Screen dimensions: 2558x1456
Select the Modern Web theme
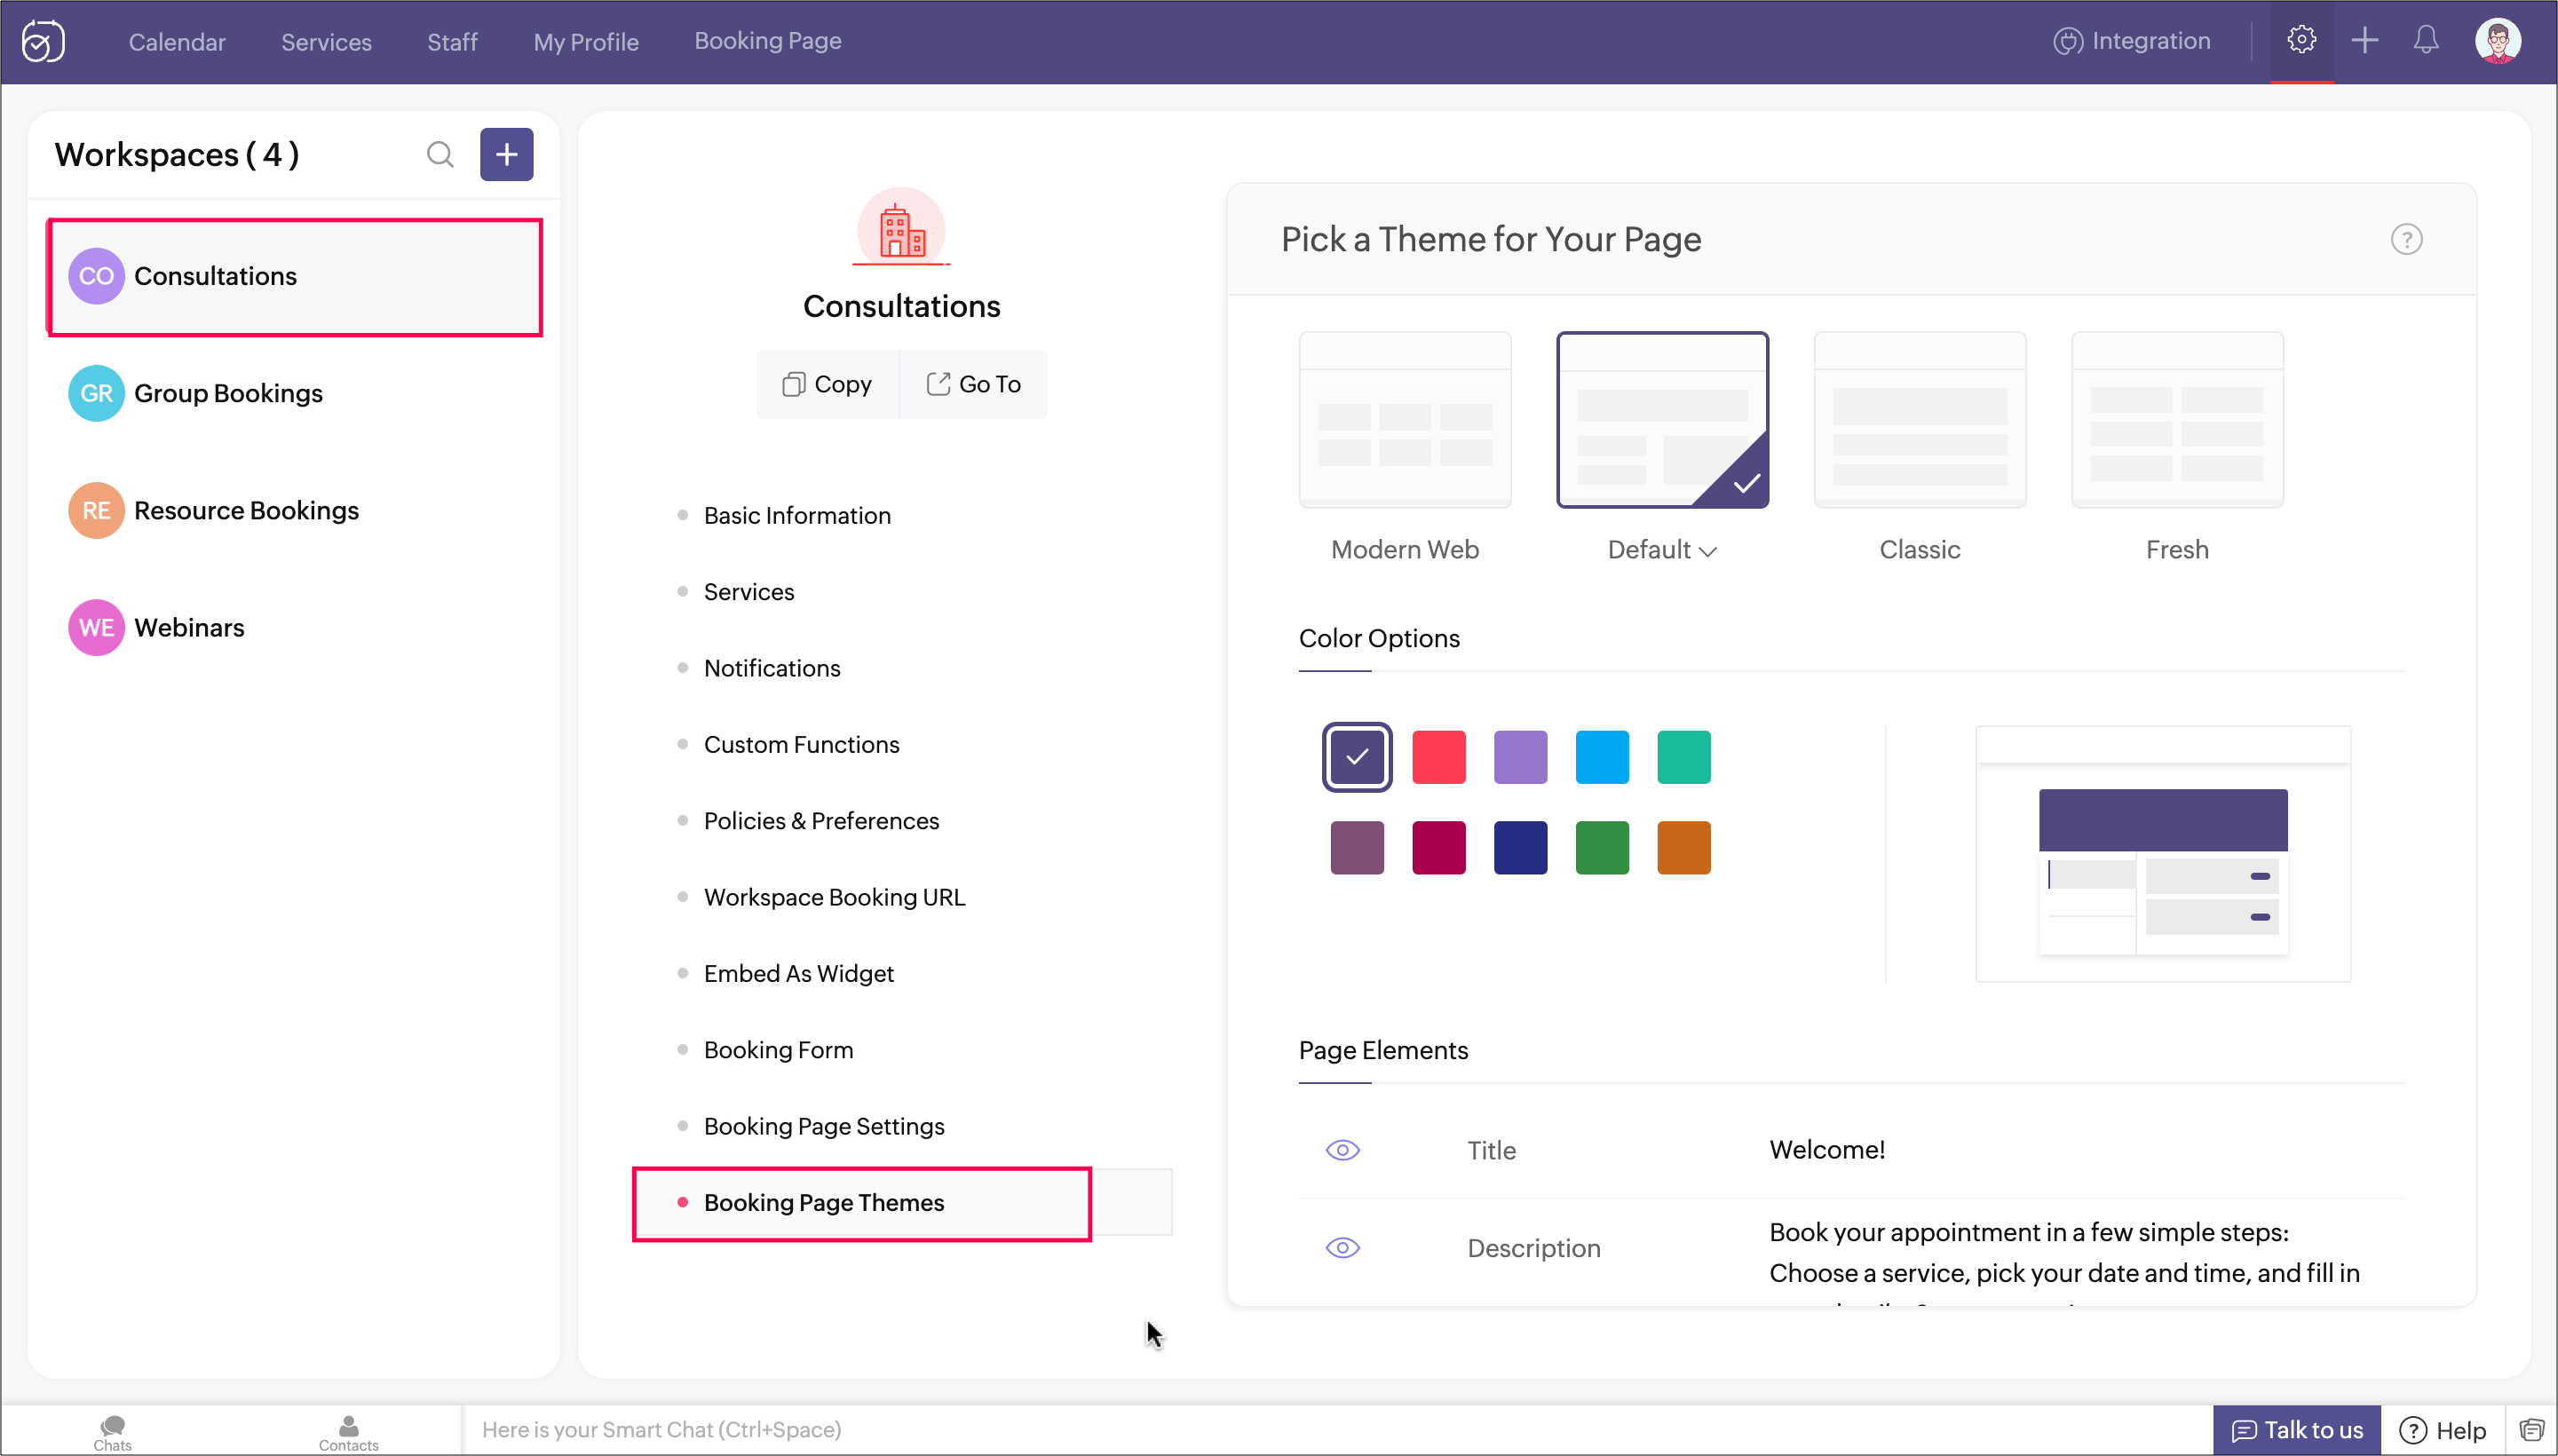(1404, 420)
